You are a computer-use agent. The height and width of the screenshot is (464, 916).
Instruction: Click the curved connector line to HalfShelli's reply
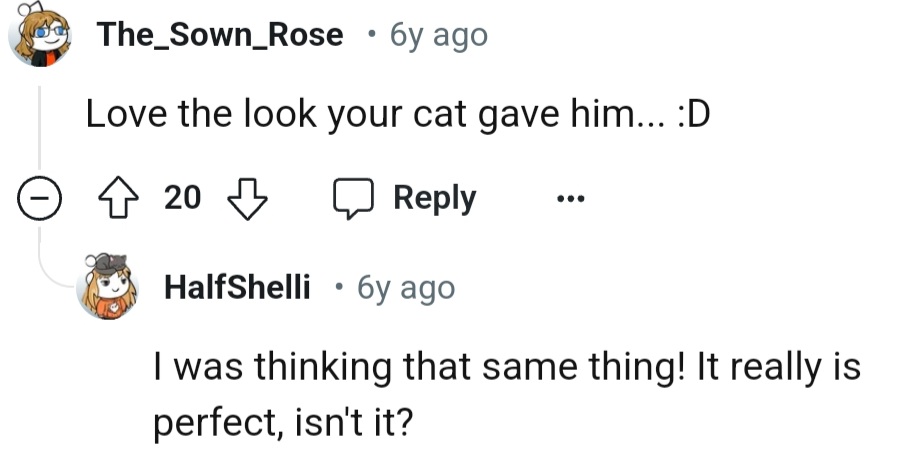(52, 268)
